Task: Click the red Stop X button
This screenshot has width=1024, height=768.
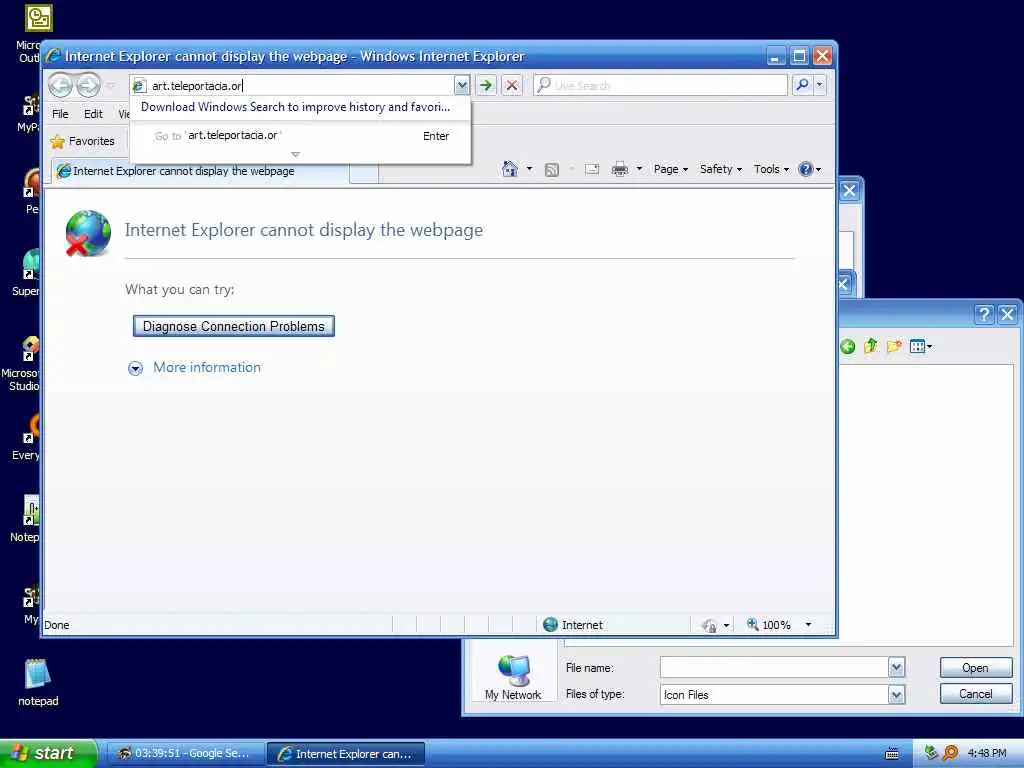Action: coord(512,85)
